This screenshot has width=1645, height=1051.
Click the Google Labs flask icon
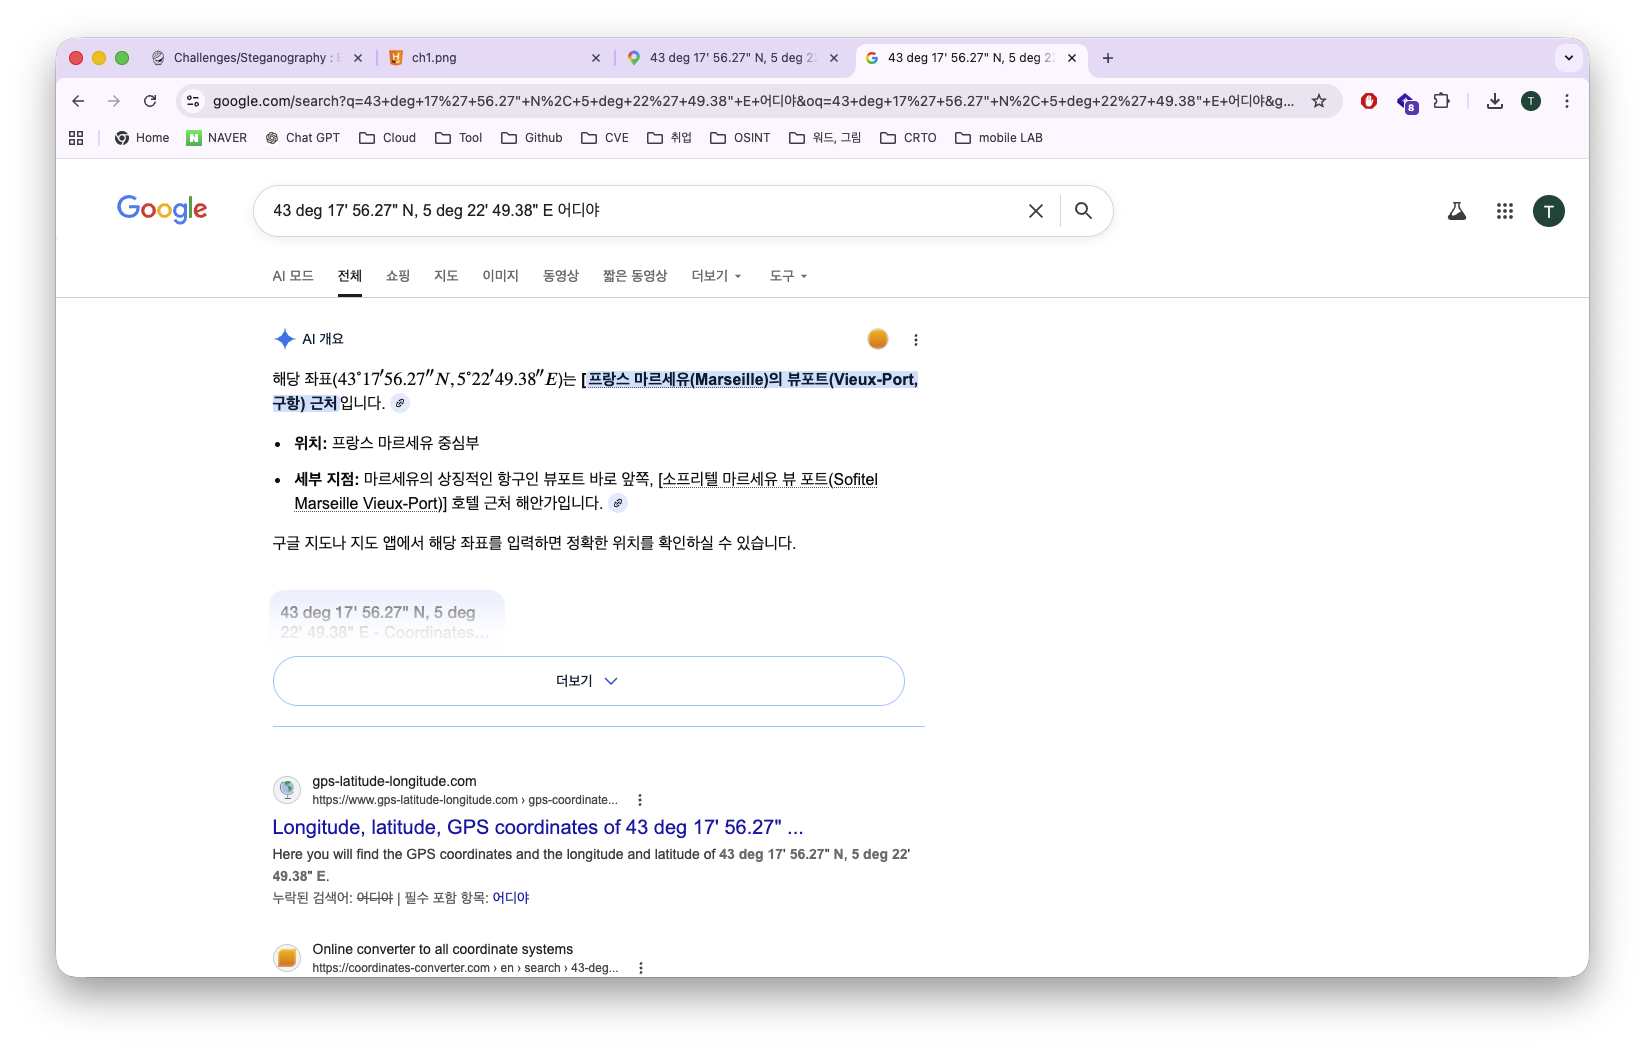tap(1457, 211)
